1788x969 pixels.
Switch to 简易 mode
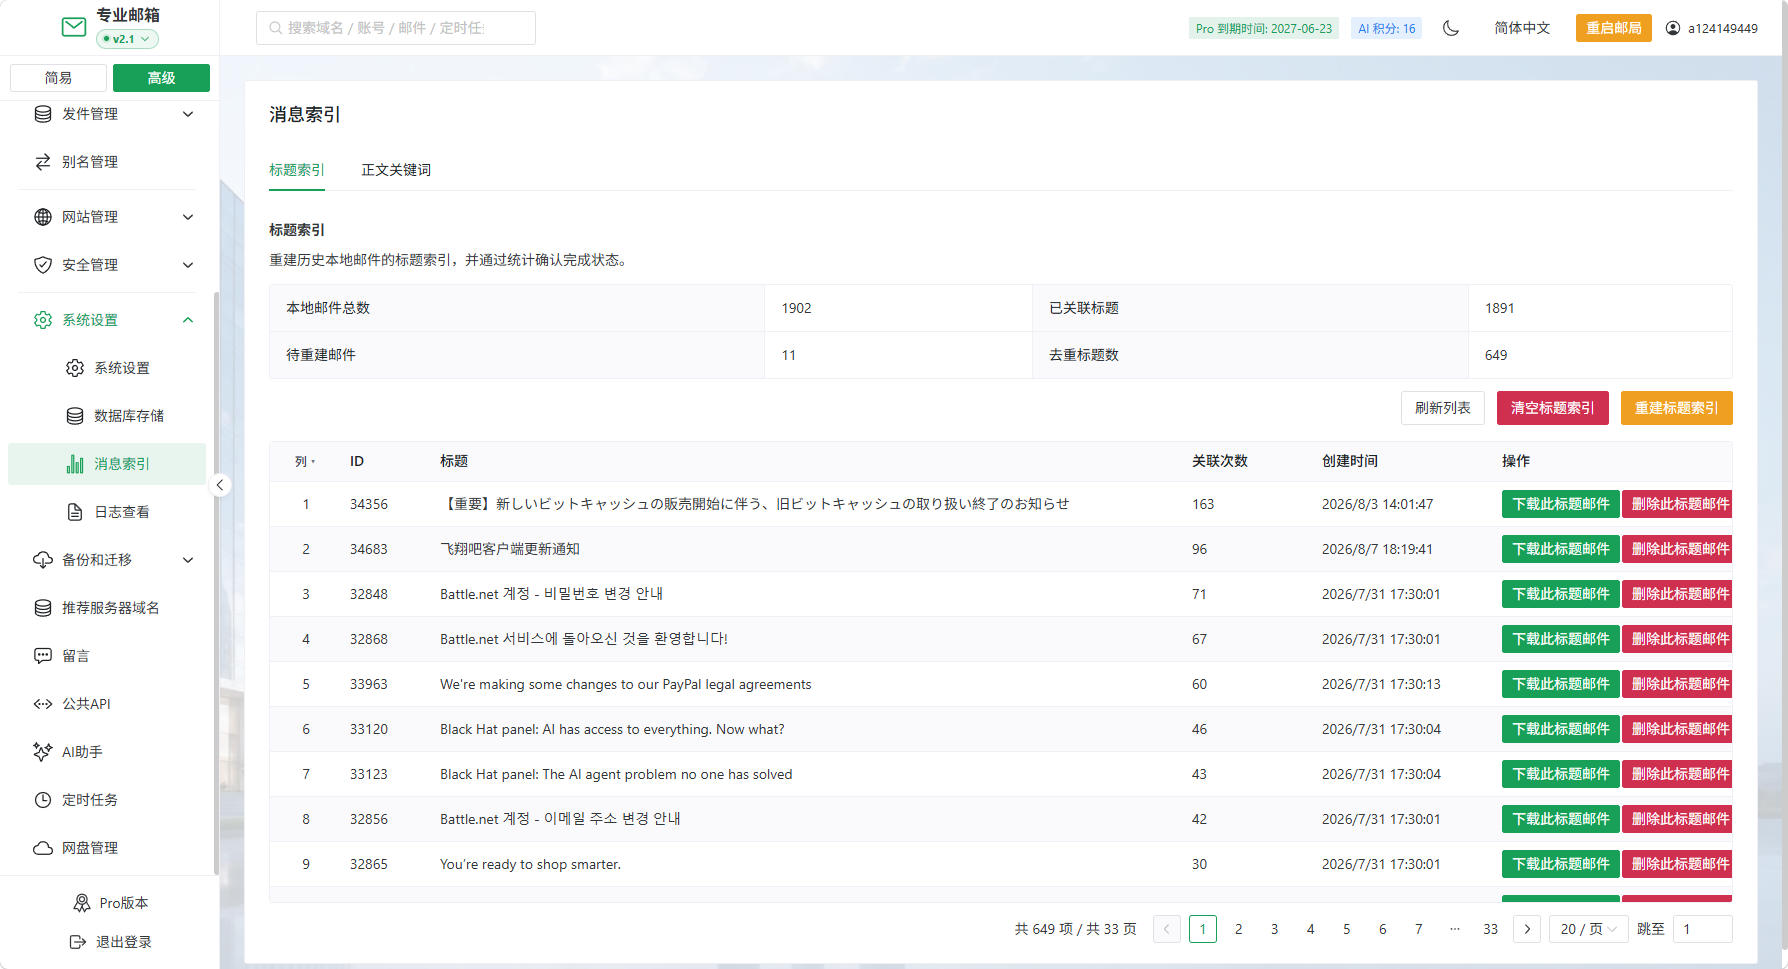coord(58,78)
